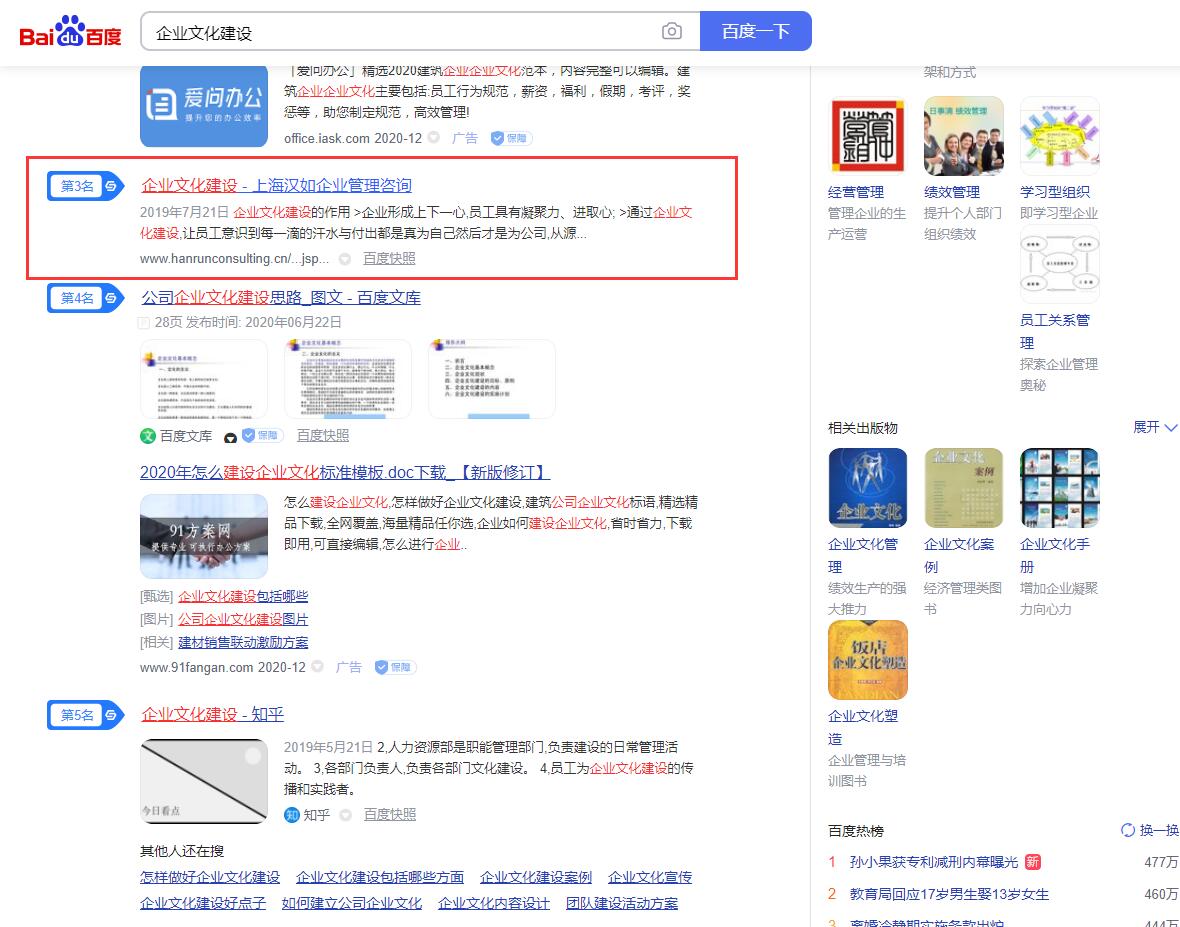This screenshot has height=927, width=1180.
Task: Open 公司企业文化建设思路 百度文库 link
Action: point(281,297)
